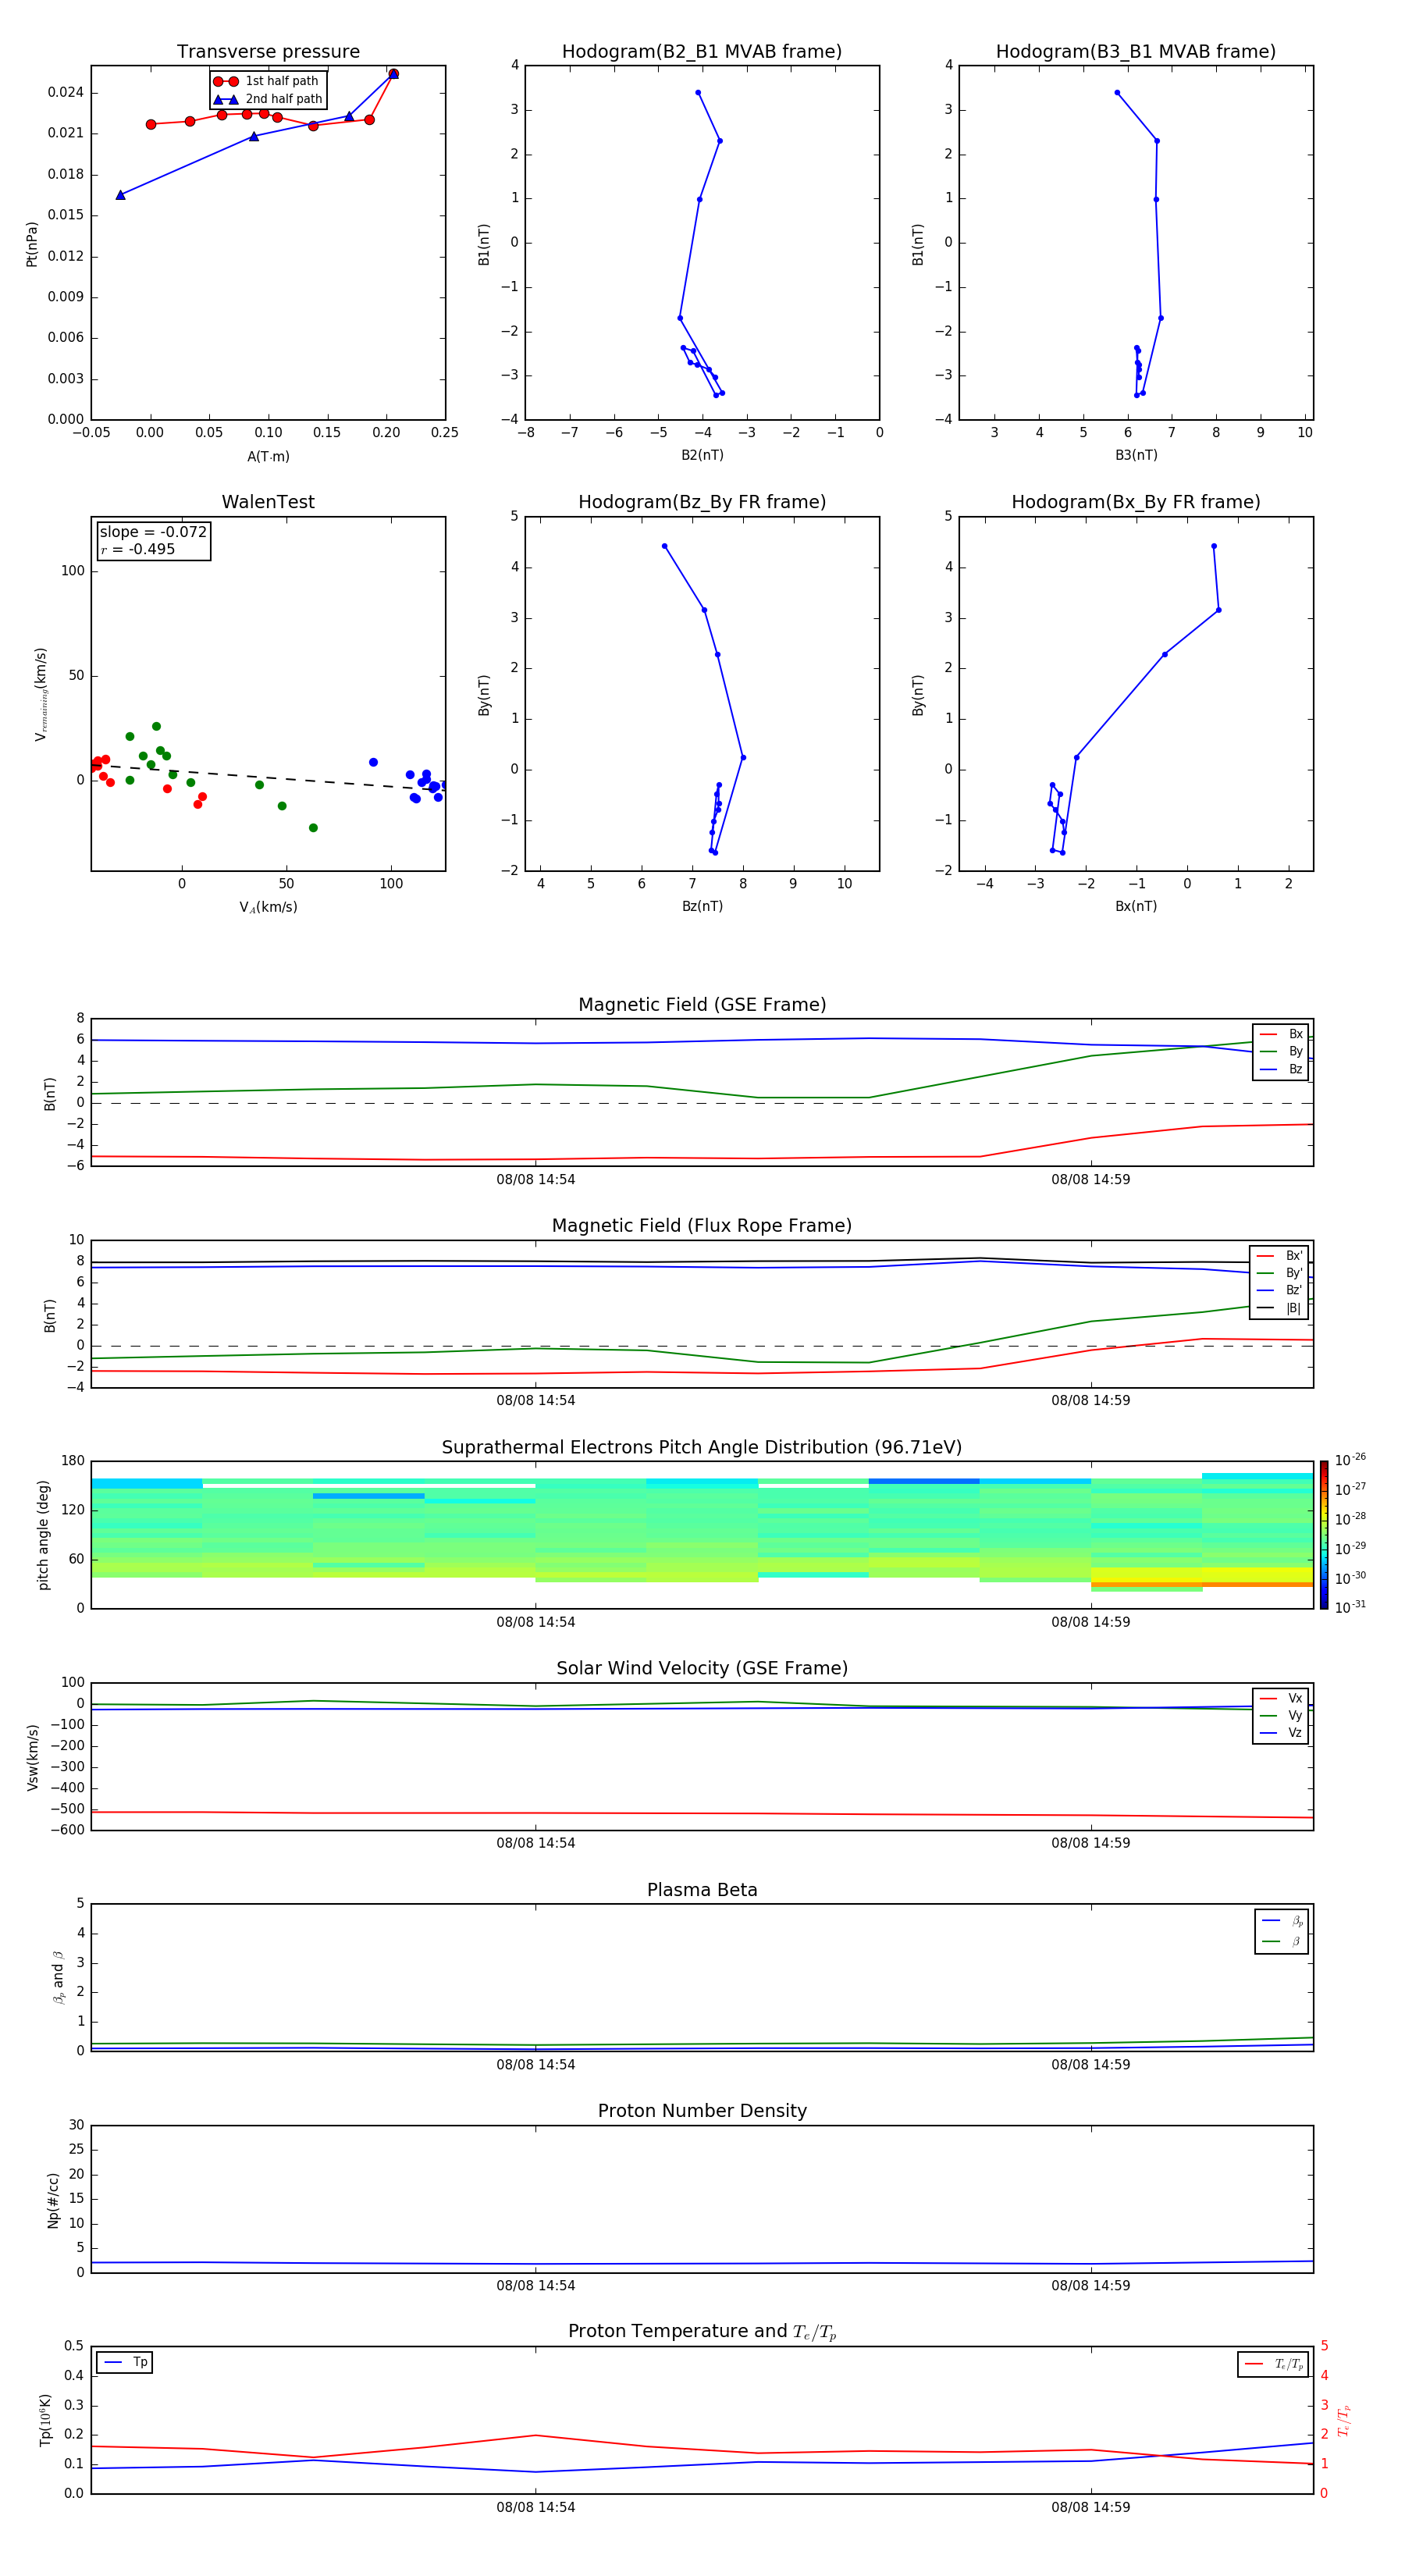1405x2576 pixels.
Task: Click the orange high-flux cell in pitch angle map
Action: pos(1202,1584)
